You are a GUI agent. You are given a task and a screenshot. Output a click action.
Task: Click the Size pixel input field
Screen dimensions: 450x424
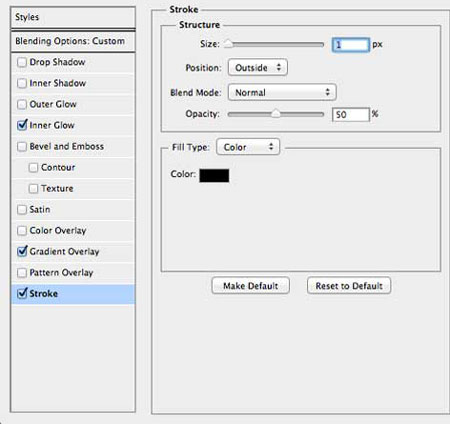click(351, 45)
